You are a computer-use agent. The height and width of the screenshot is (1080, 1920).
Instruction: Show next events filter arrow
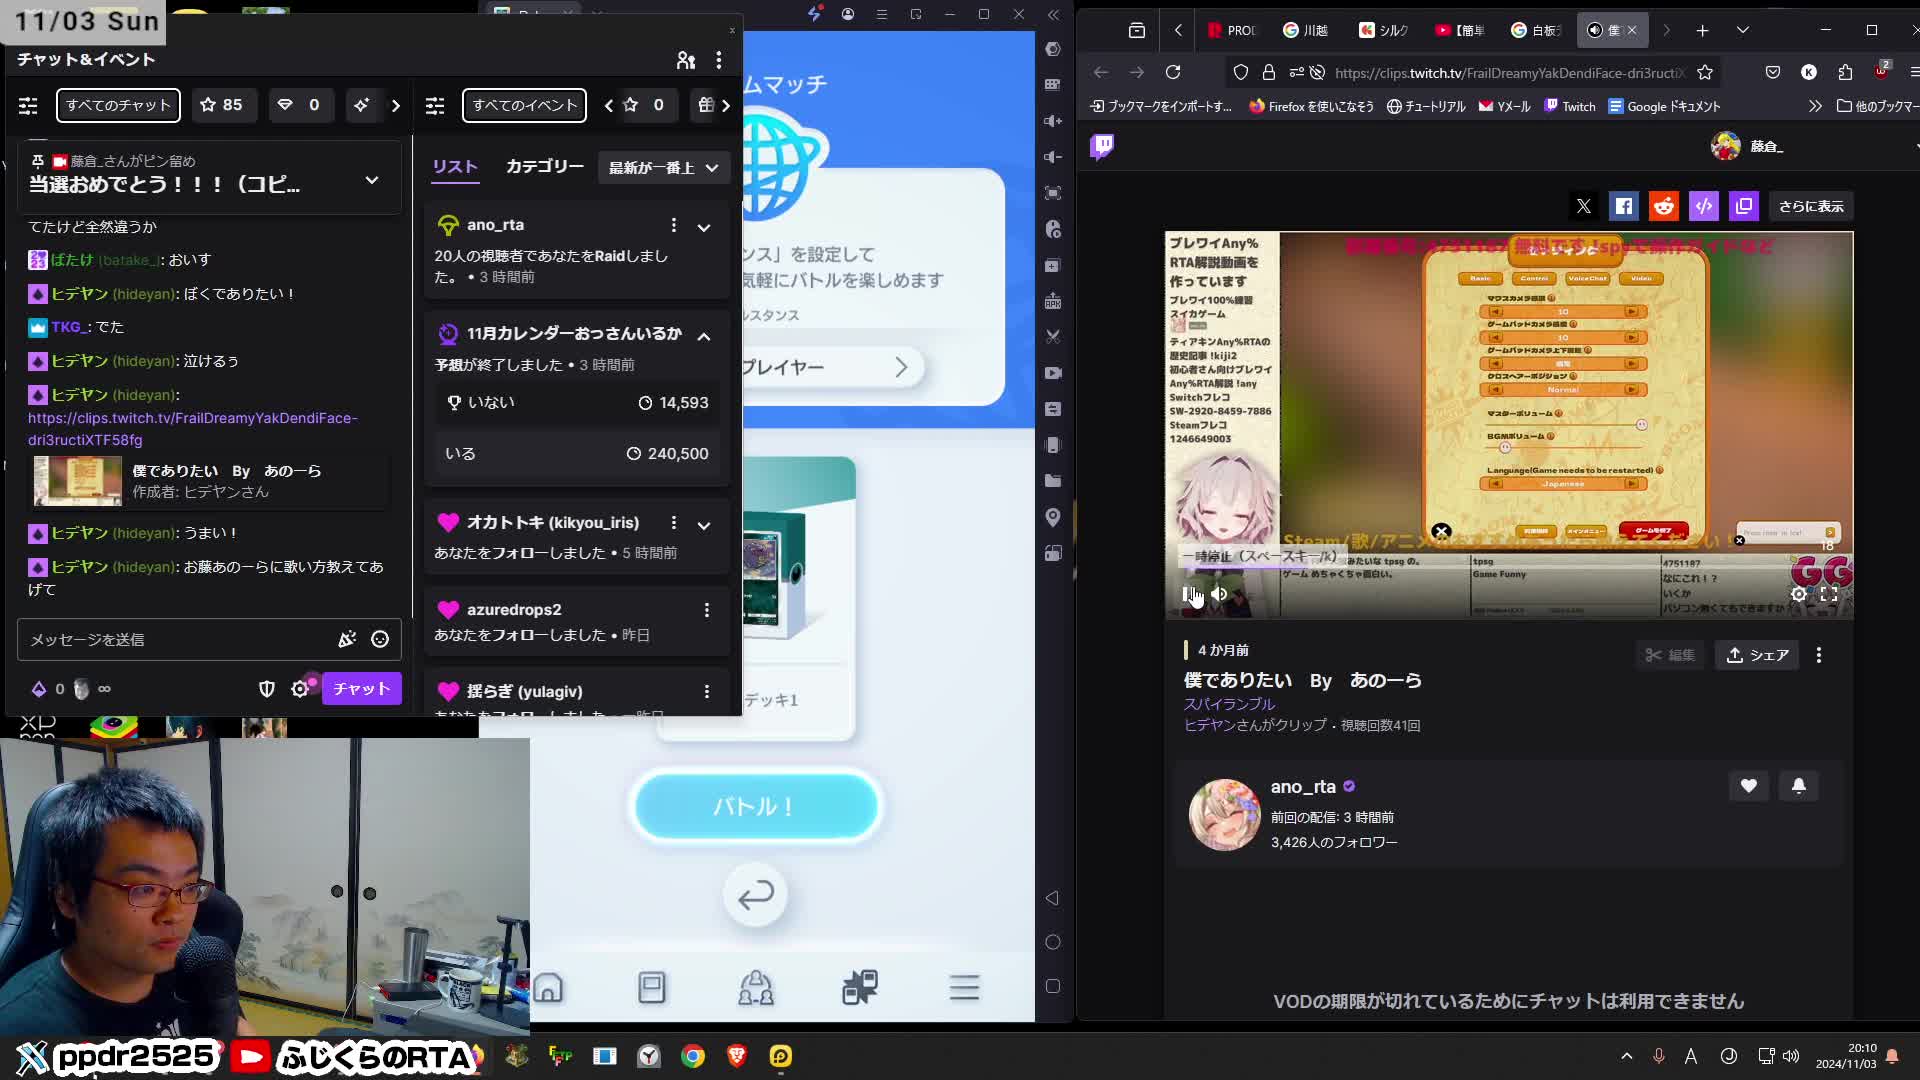(726, 105)
